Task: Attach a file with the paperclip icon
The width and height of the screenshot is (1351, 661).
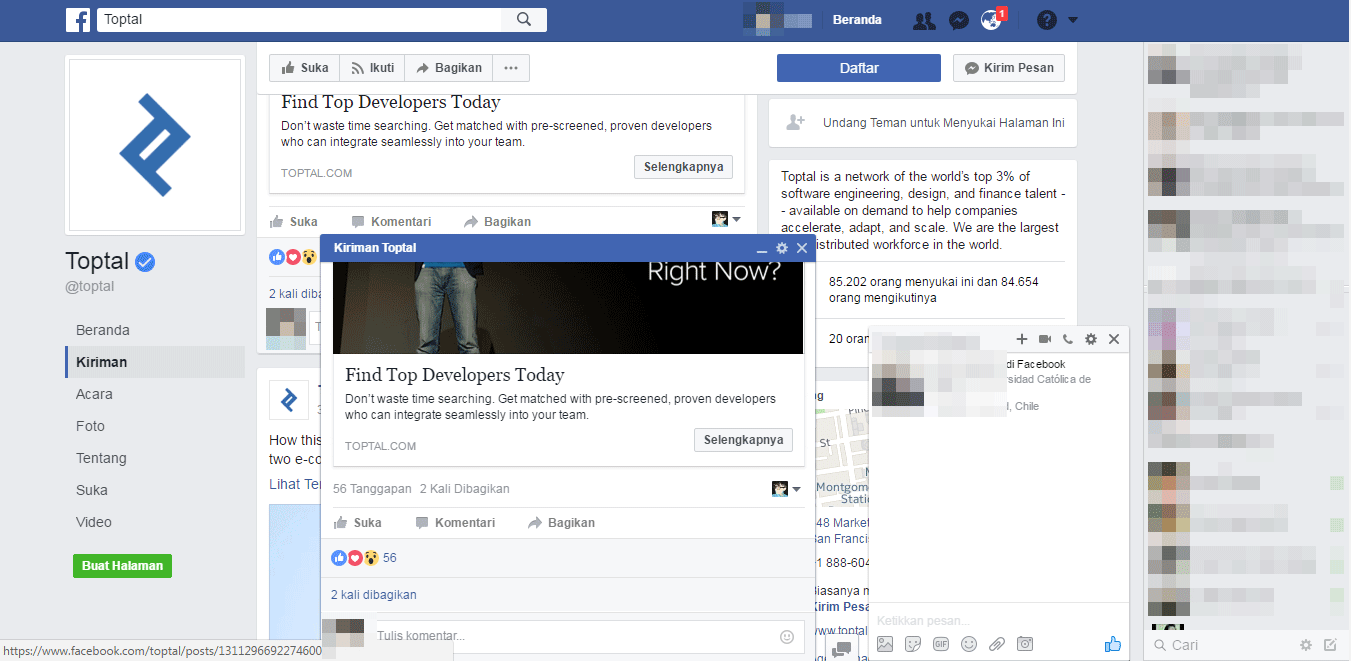Action: [997, 645]
